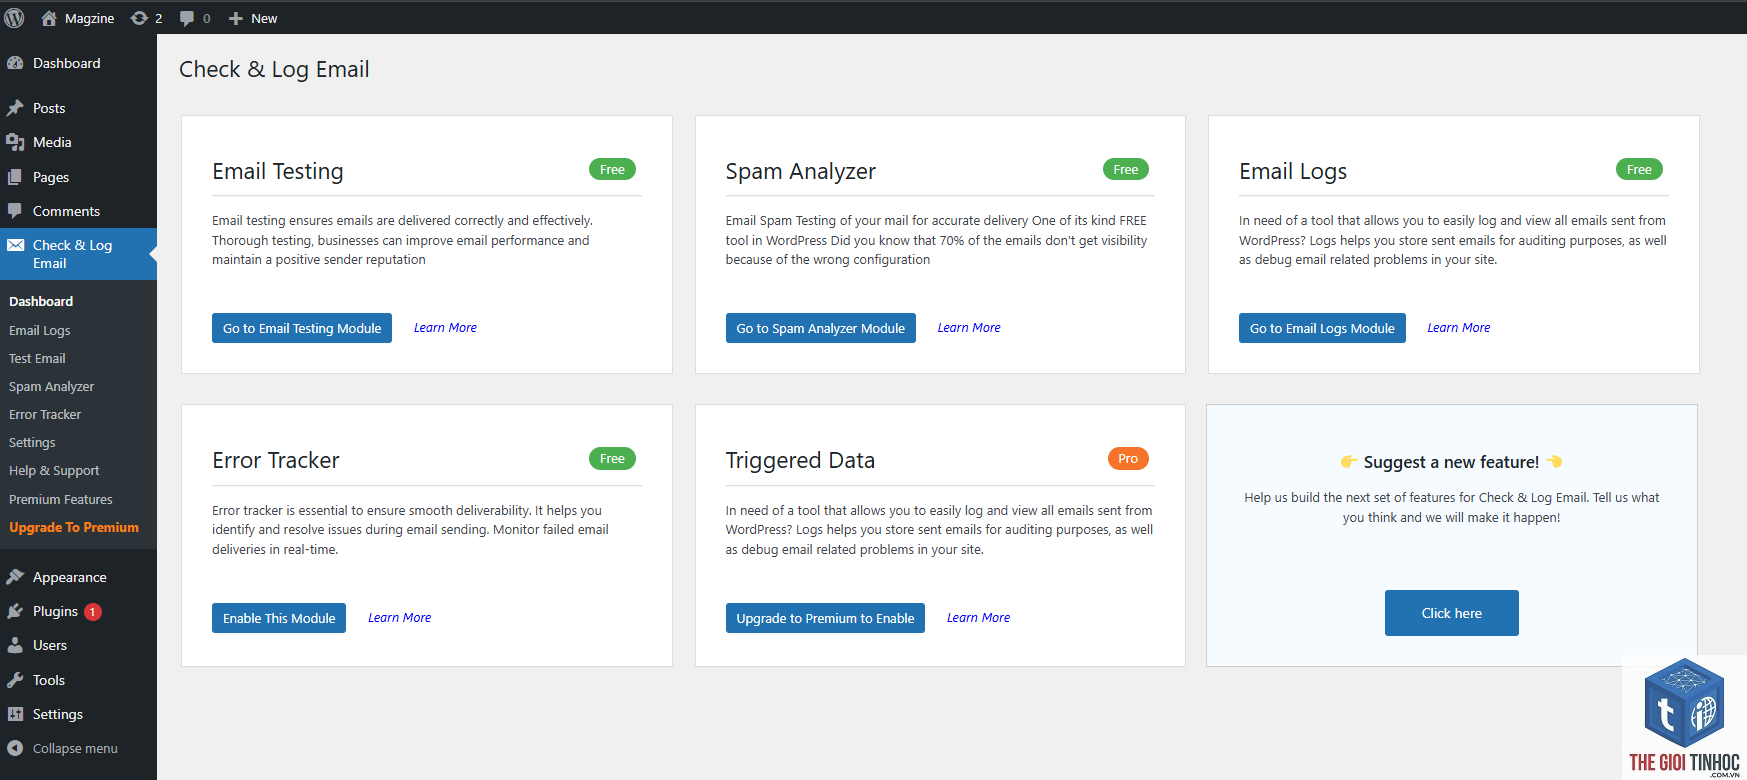Open Settings under Check & Log Email
This screenshot has width=1747, height=780.
(x=32, y=442)
